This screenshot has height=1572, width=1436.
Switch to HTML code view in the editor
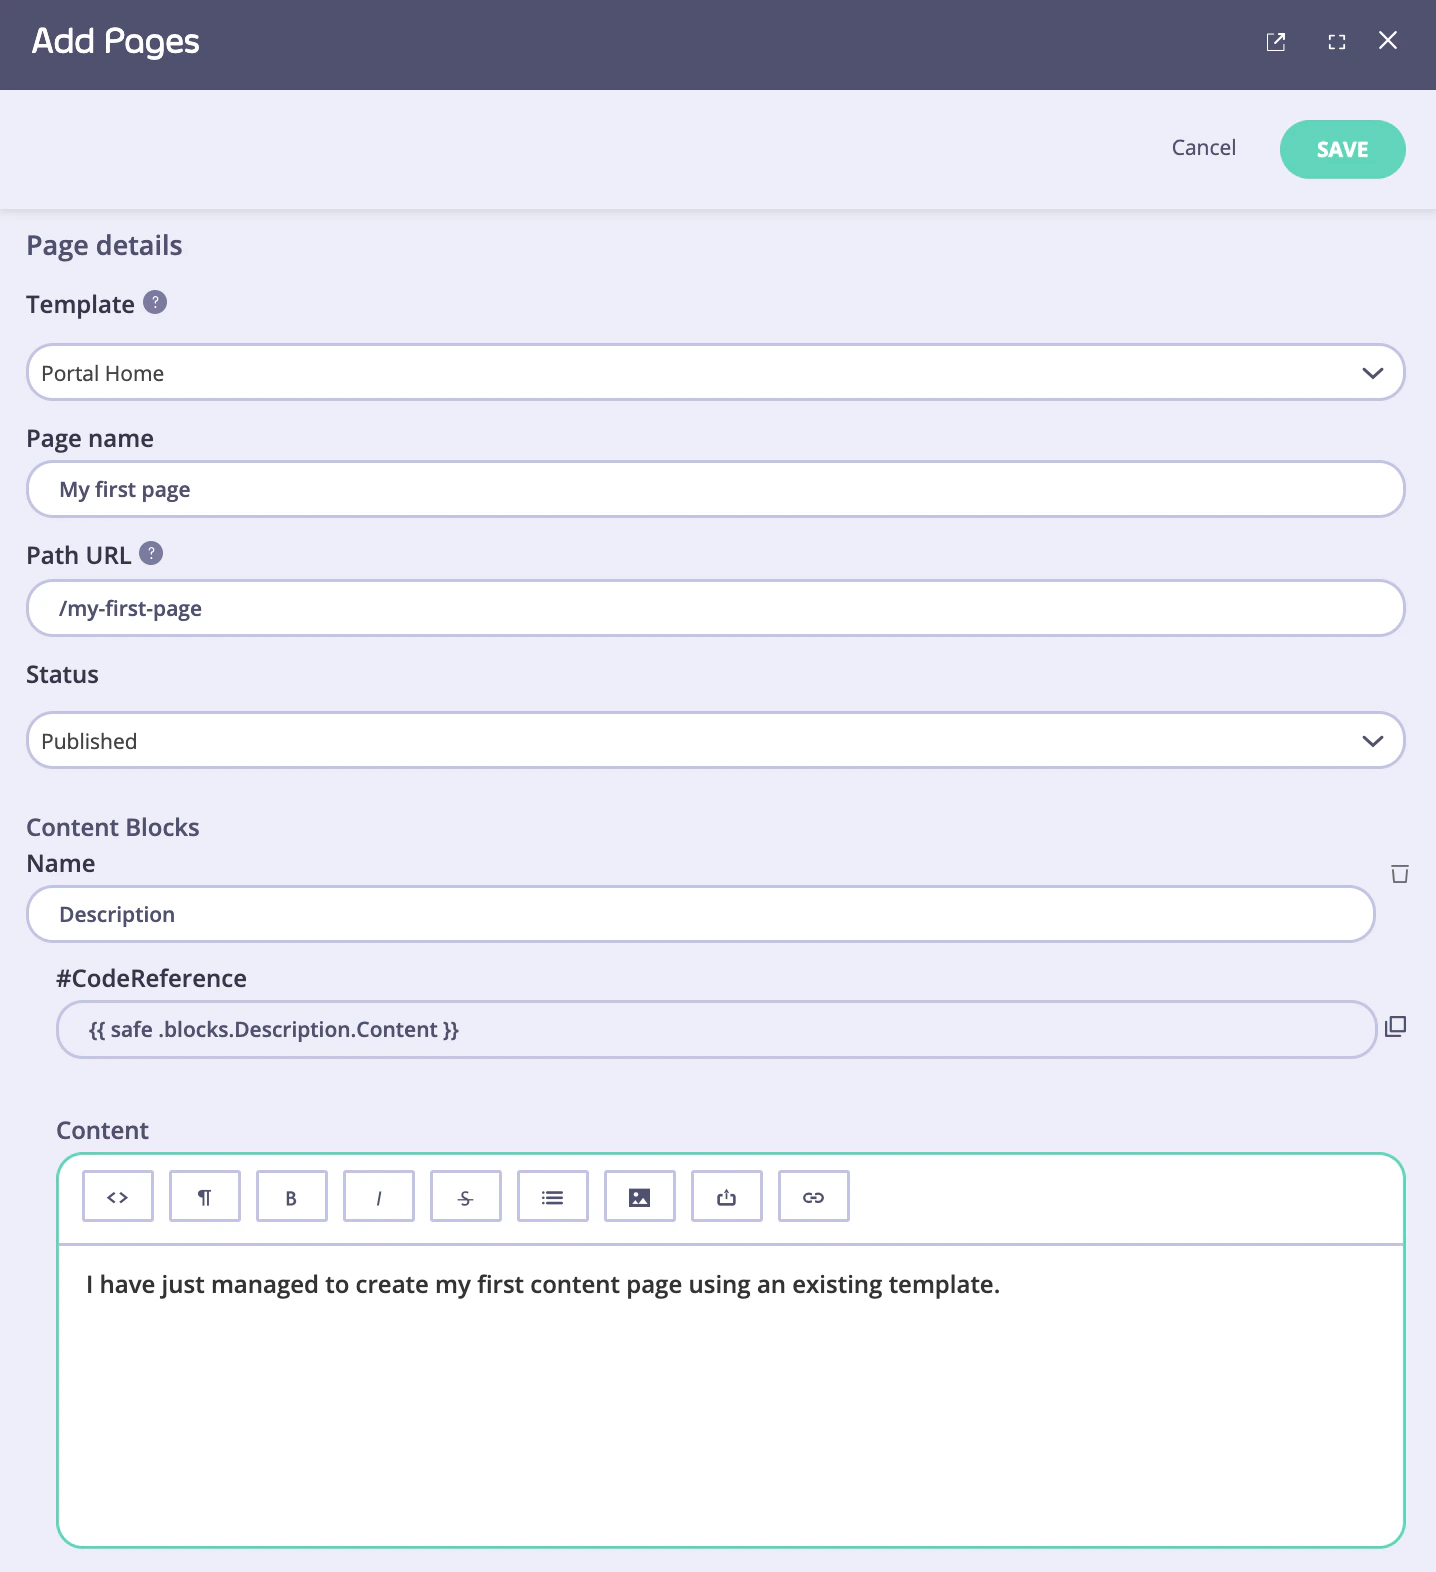(117, 1196)
